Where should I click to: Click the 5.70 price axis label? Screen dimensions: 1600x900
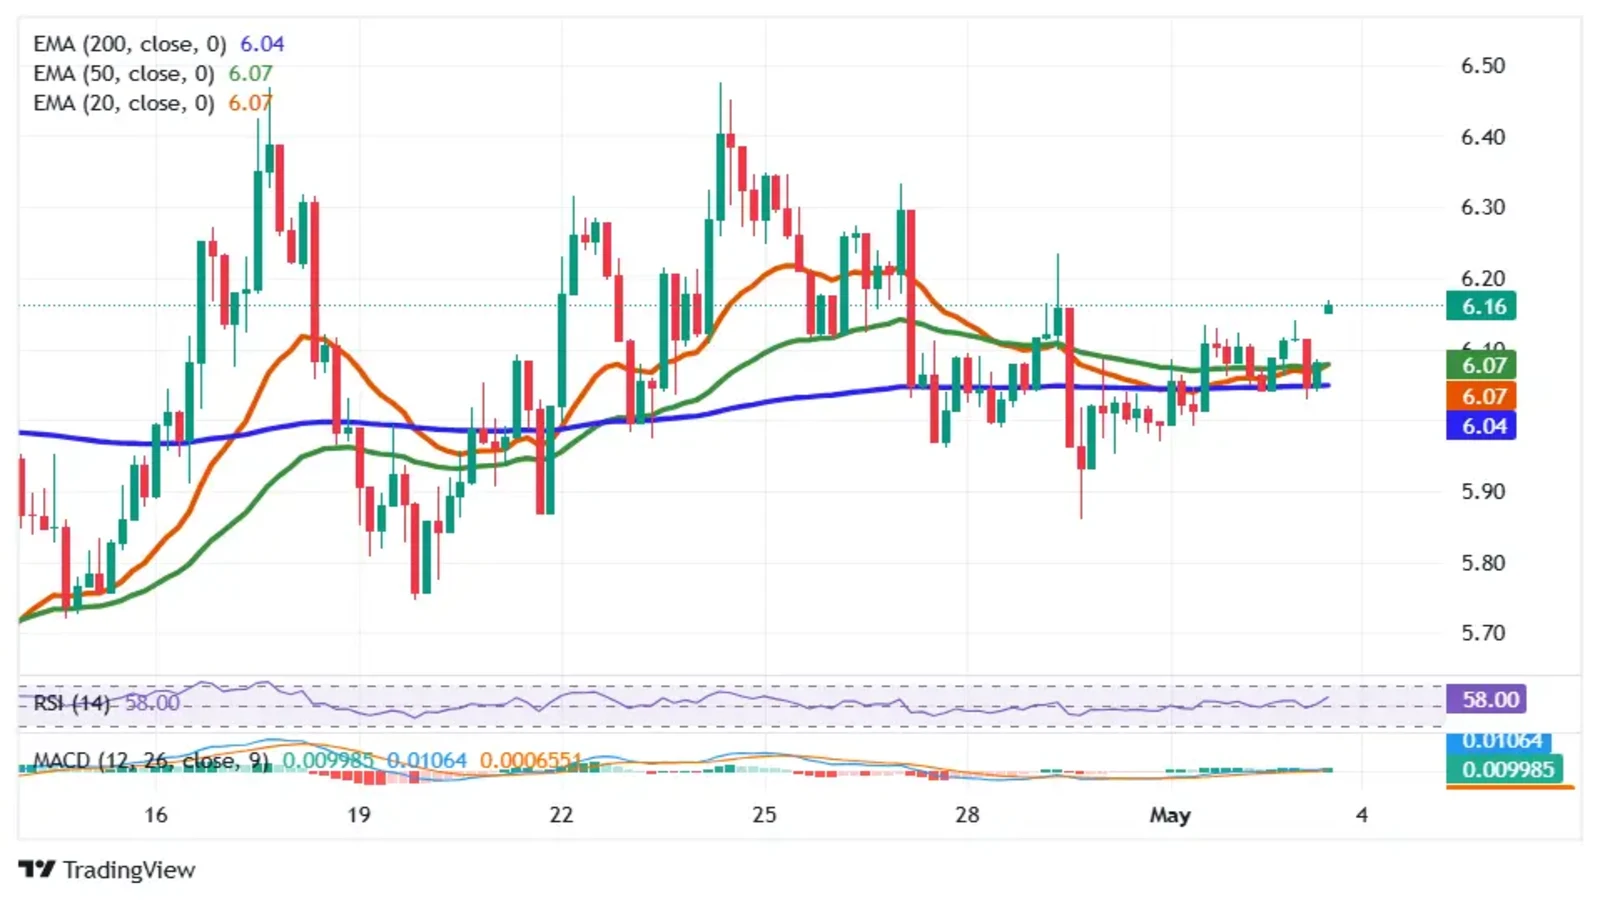click(x=1482, y=633)
